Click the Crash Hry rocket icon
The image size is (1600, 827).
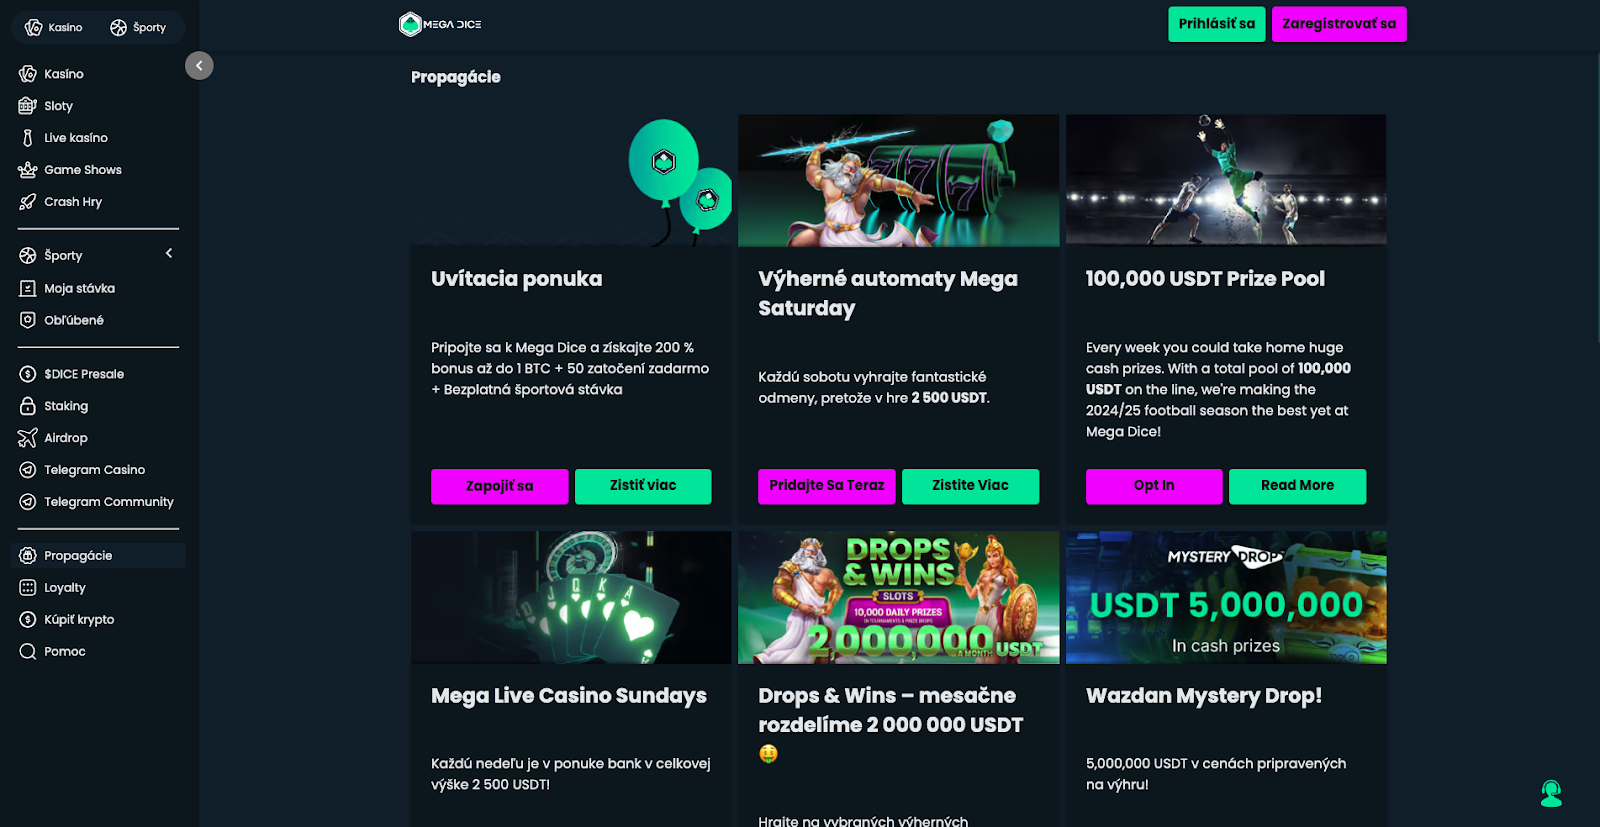pyautogui.click(x=27, y=202)
